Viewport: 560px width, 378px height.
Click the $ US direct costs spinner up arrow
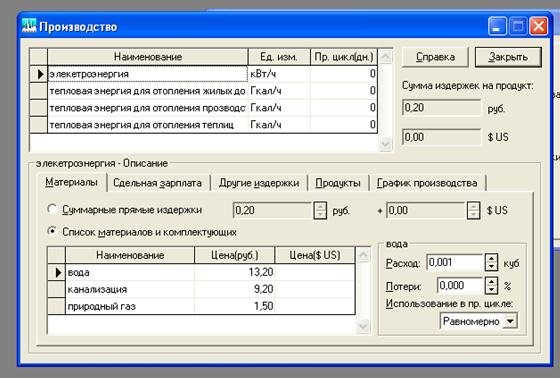pos(473,206)
